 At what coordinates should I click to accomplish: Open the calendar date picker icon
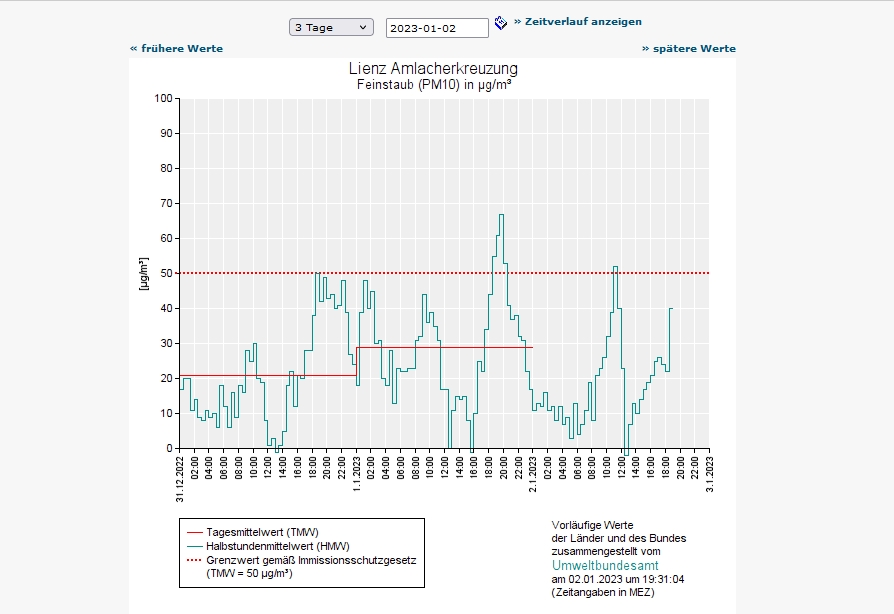click(x=501, y=23)
